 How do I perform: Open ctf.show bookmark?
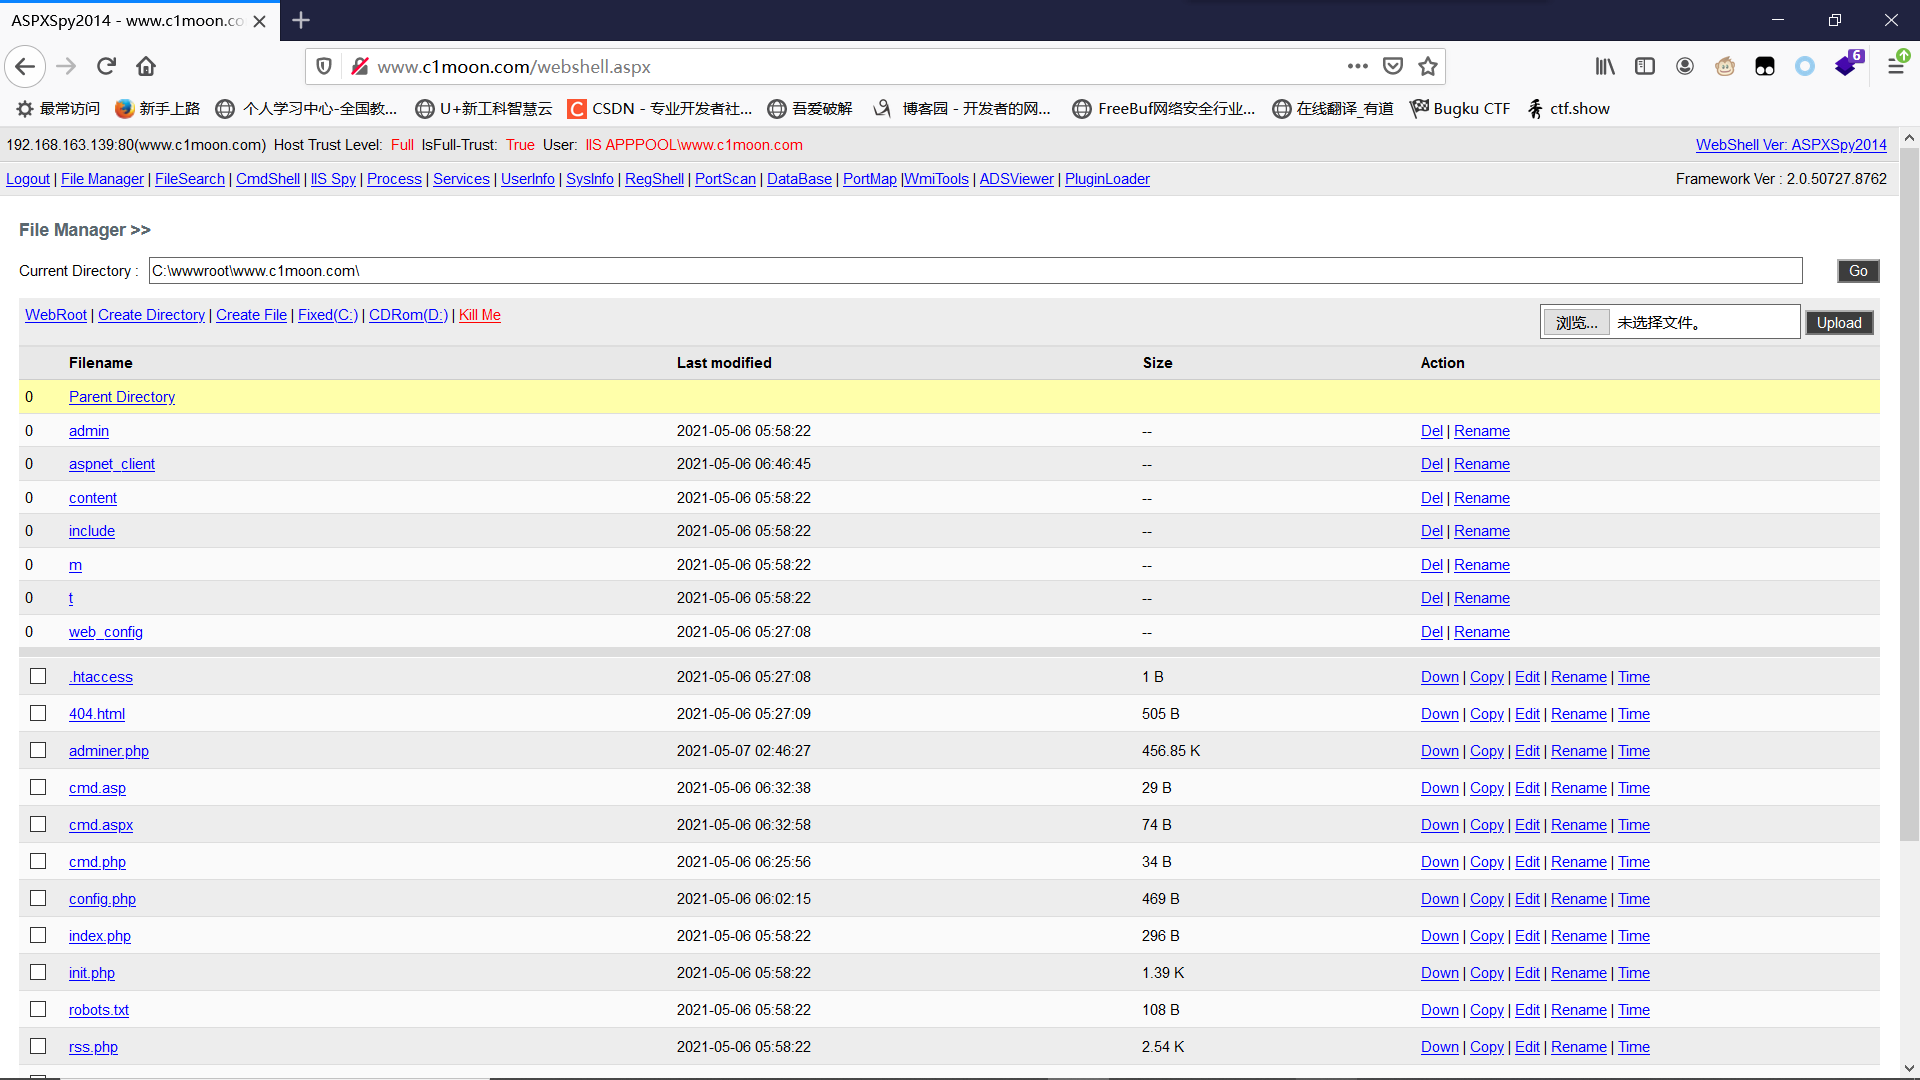pyautogui.click(x=1568, y=108)
